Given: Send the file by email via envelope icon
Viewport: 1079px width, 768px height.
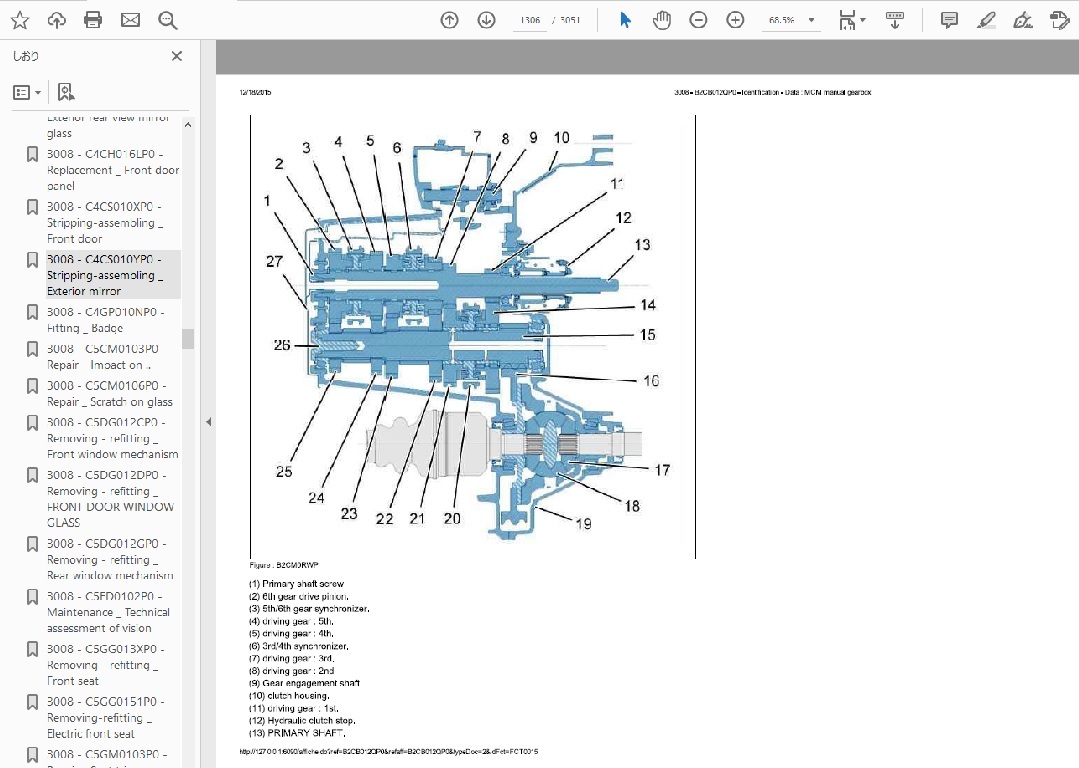Looking at the screenshot, I should click(130, 20).
